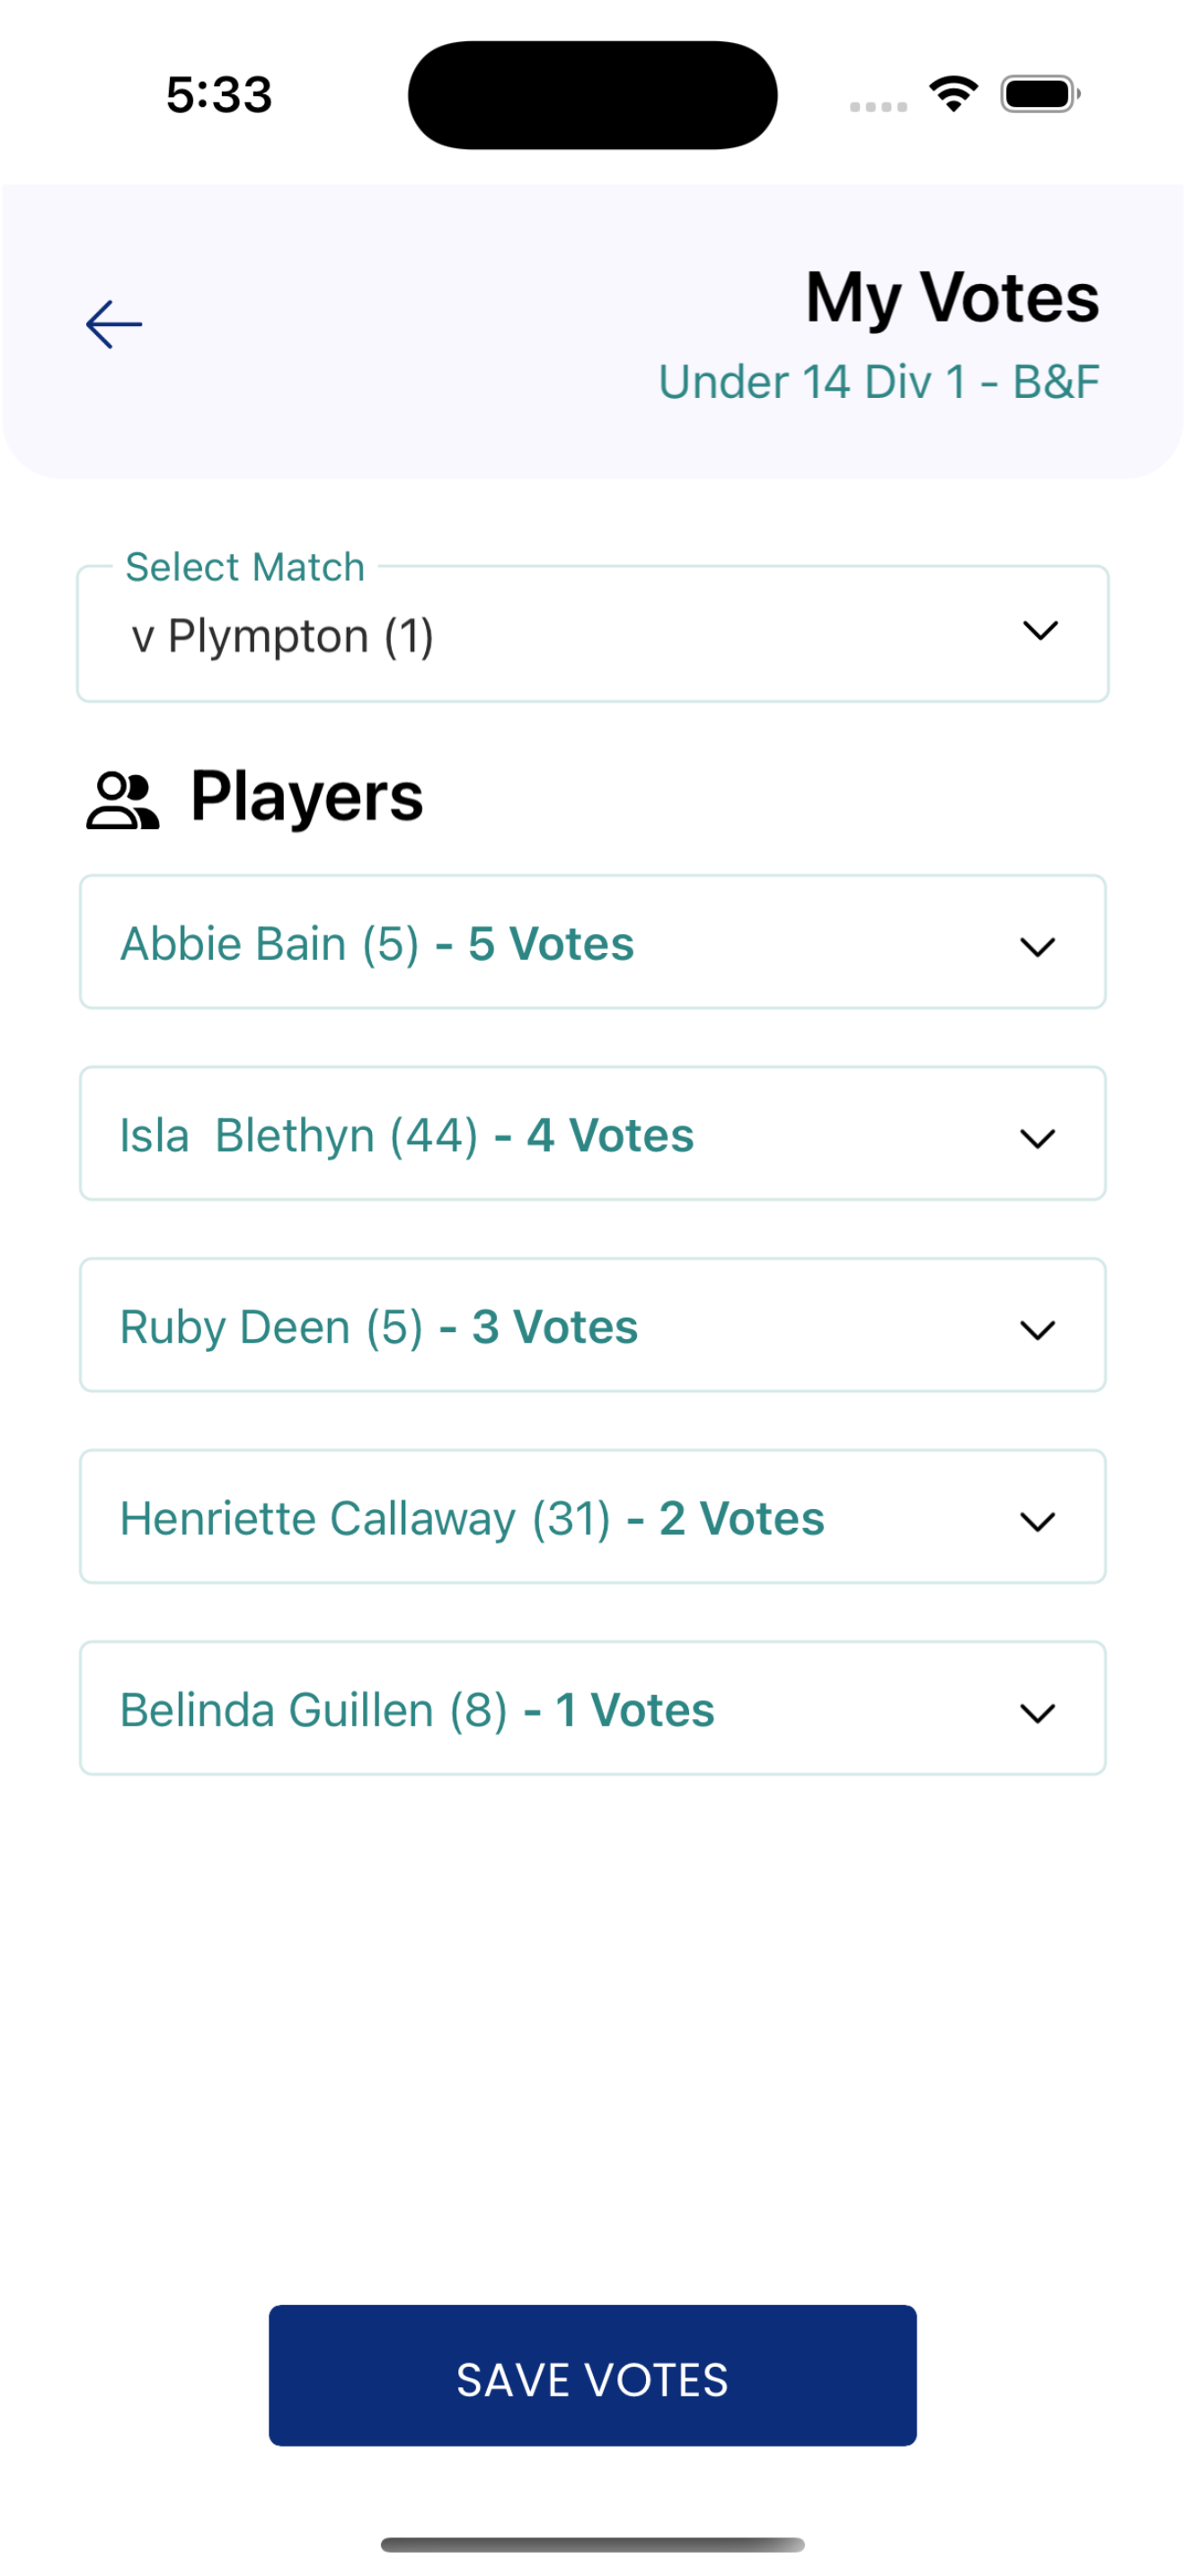1186x2576 pixels.
Task: Open Belinda Guillen (8) - 1 Votes row
Action: point(592,1708)
